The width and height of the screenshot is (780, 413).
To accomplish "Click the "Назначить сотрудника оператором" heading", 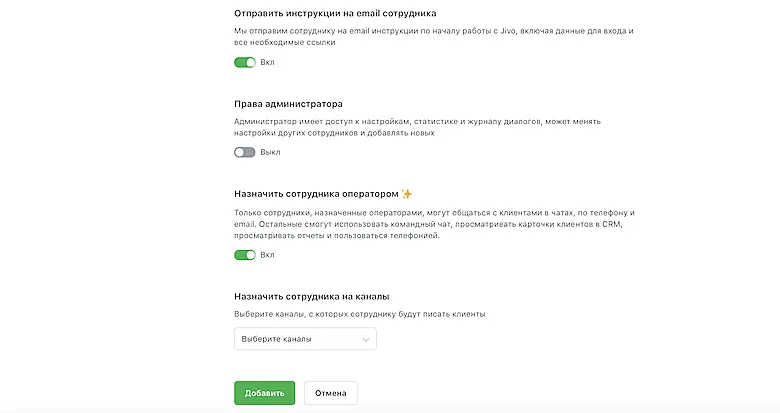I will coord(315,193).
